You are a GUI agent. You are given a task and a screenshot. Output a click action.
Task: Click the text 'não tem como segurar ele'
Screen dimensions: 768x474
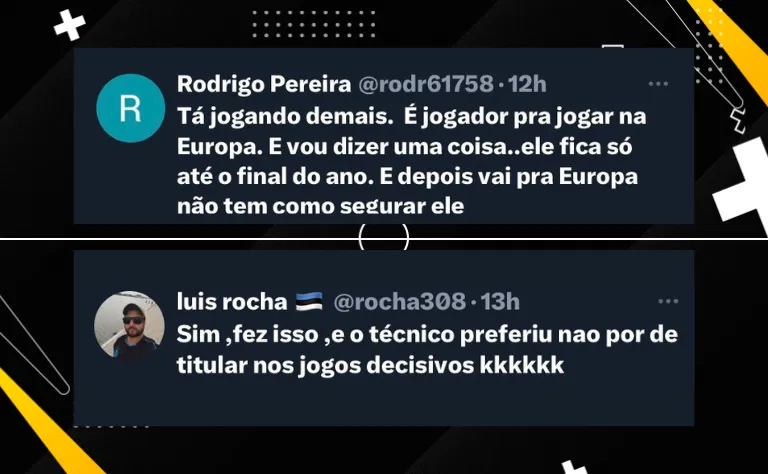[320, 207]
